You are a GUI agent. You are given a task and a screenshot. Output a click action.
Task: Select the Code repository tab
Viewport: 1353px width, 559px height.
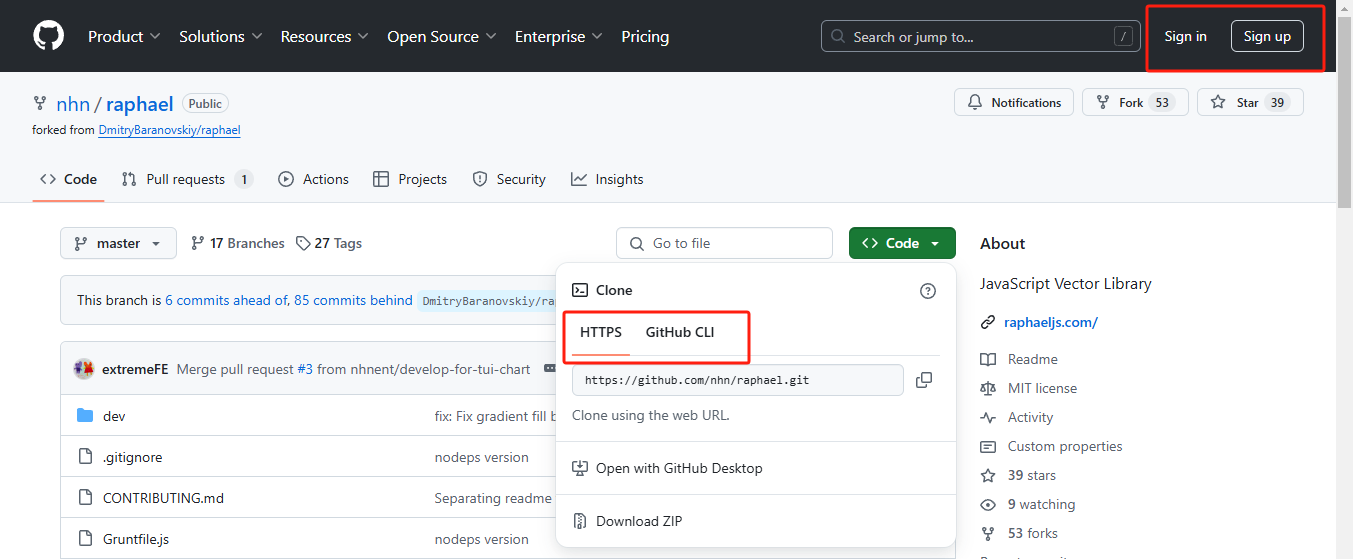(68, 179)
